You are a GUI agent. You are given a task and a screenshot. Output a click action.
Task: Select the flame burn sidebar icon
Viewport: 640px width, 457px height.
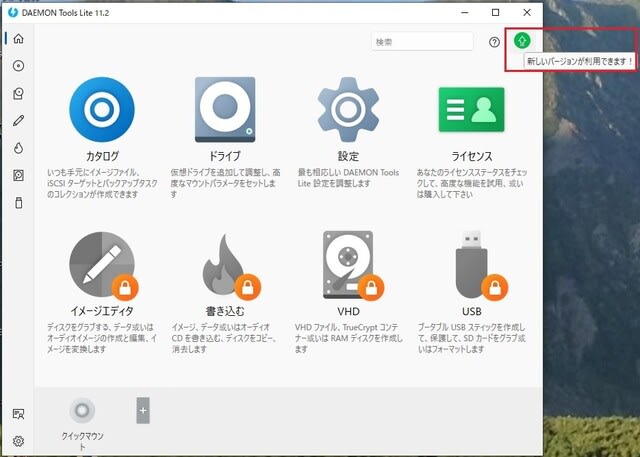pos(18,148)
